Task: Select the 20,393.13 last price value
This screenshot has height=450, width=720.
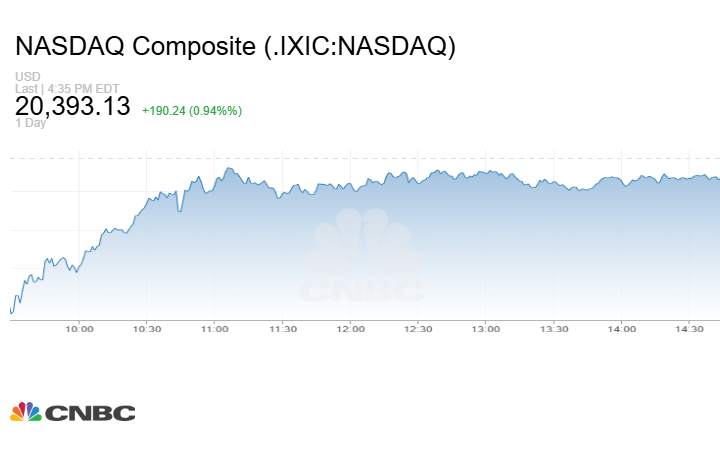Action: point(73,106)
